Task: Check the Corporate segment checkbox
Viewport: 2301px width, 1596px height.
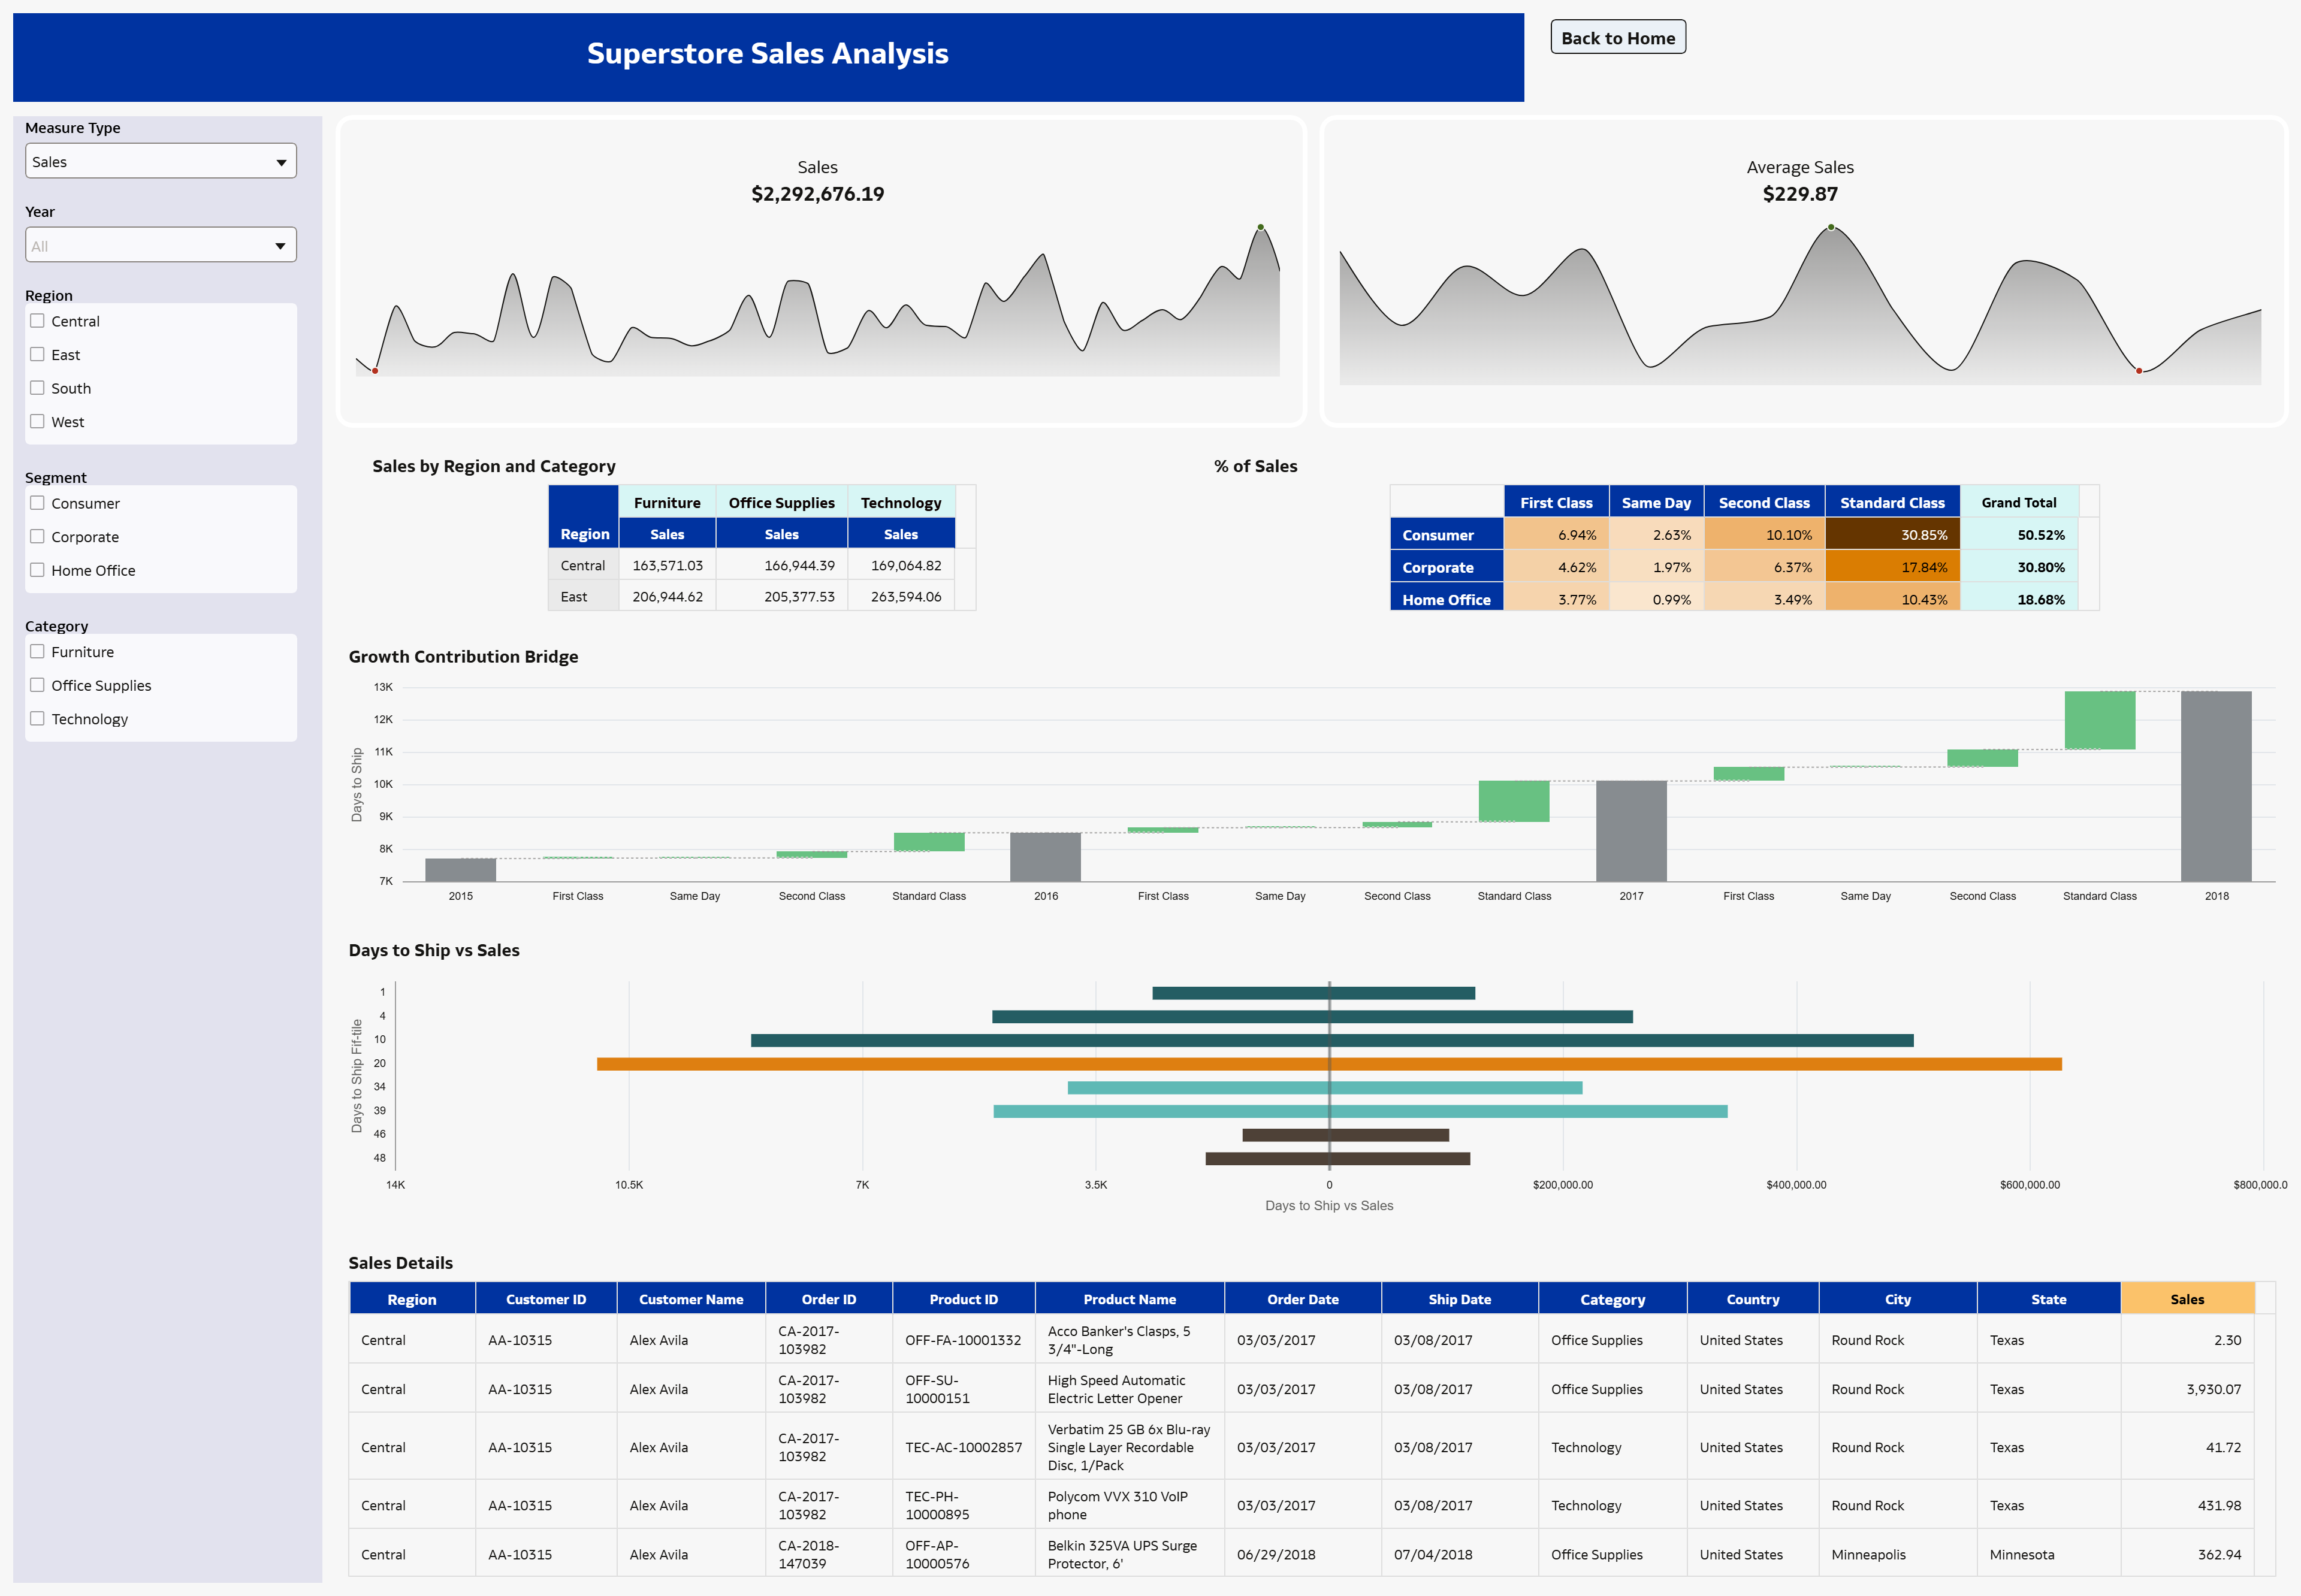Action: (x=37, y=537)
